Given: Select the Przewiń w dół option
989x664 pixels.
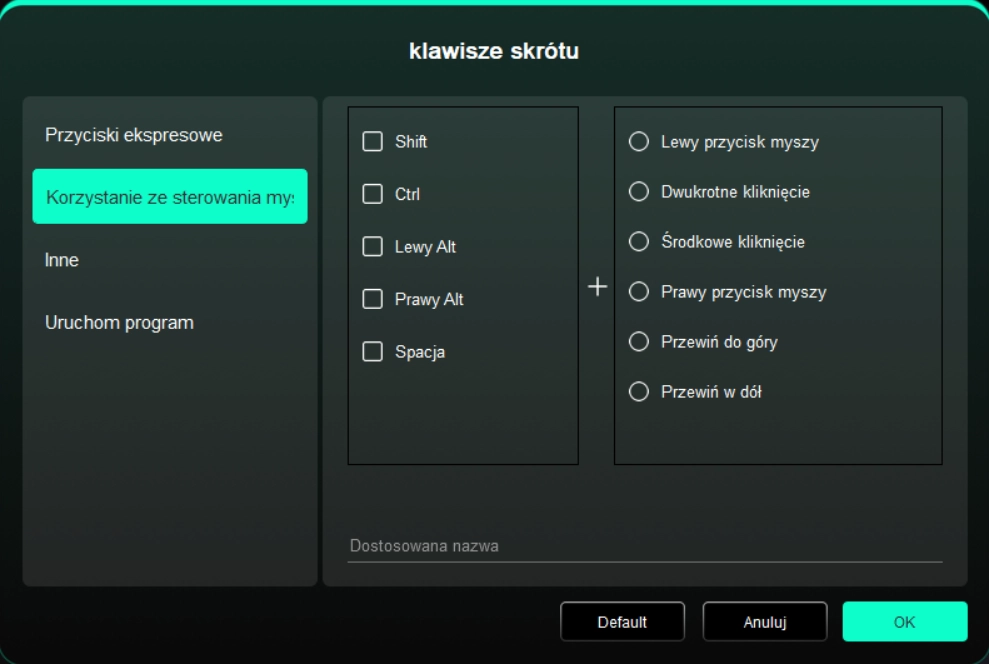Looking at the screenshot, I should (x=638, y=392).
